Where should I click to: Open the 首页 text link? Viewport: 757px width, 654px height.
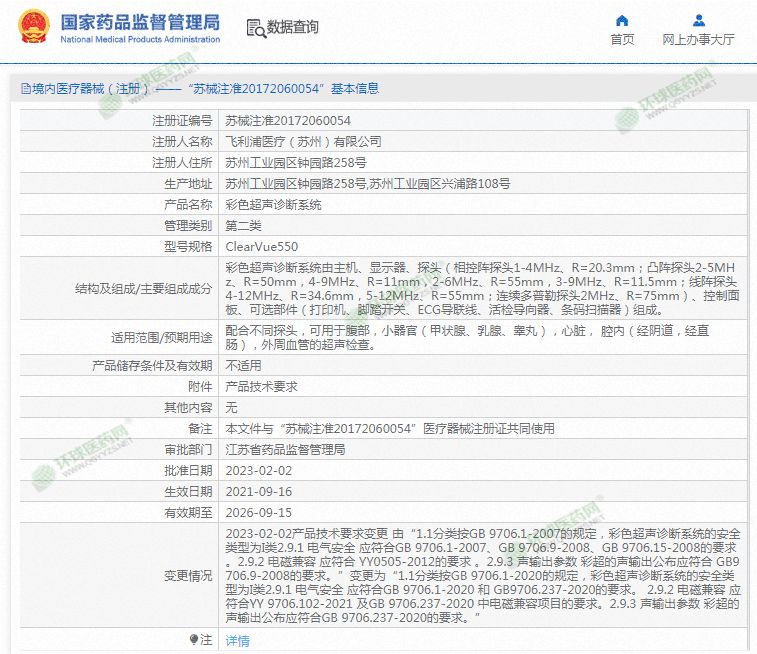coord(622,40)
